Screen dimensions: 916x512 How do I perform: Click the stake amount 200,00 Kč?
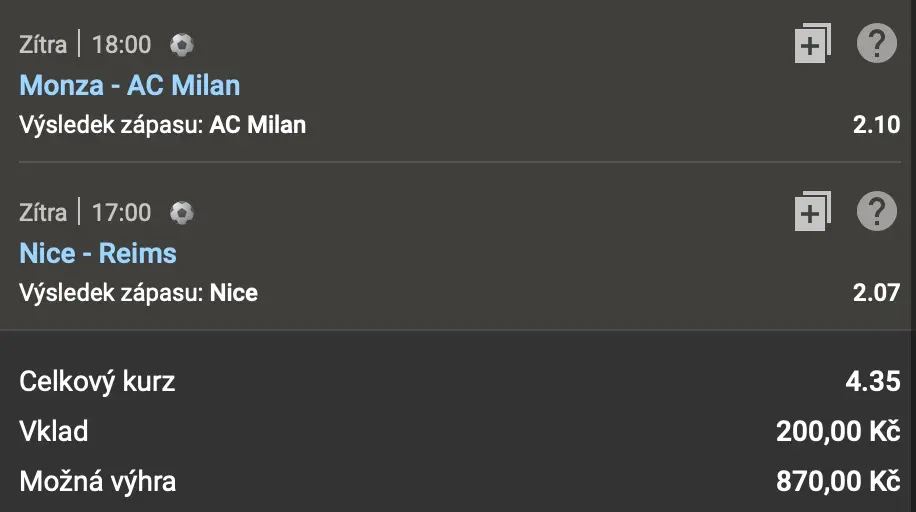pos(838,431)
